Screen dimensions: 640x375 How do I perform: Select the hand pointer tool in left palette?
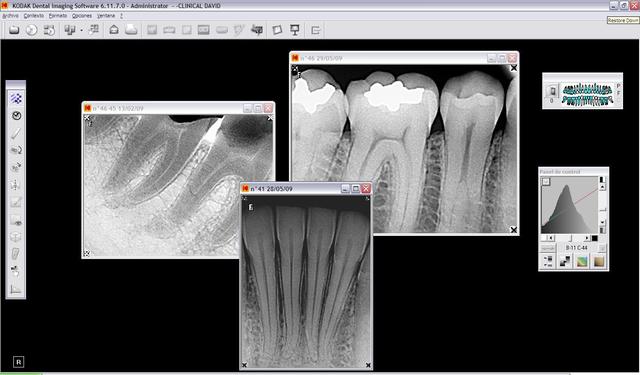(x=16, y=271)
